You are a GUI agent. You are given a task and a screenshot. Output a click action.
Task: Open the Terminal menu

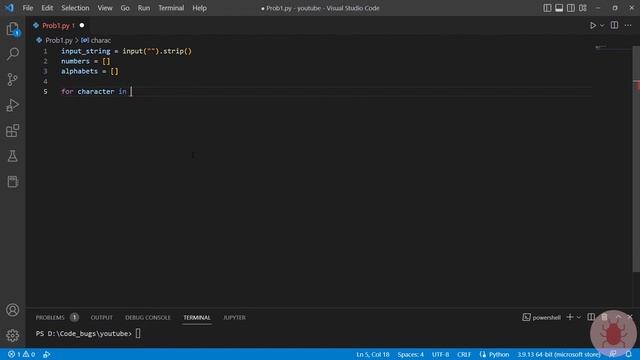click(x=171, y=8)
